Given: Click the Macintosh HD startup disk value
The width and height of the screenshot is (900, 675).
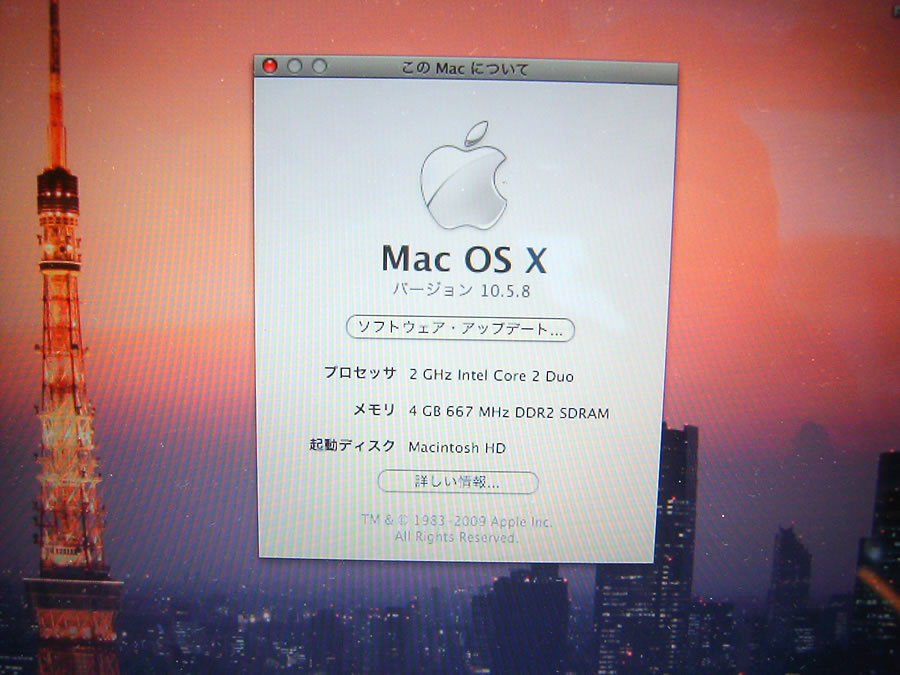Looking at the screenshot, I should 457,447.
